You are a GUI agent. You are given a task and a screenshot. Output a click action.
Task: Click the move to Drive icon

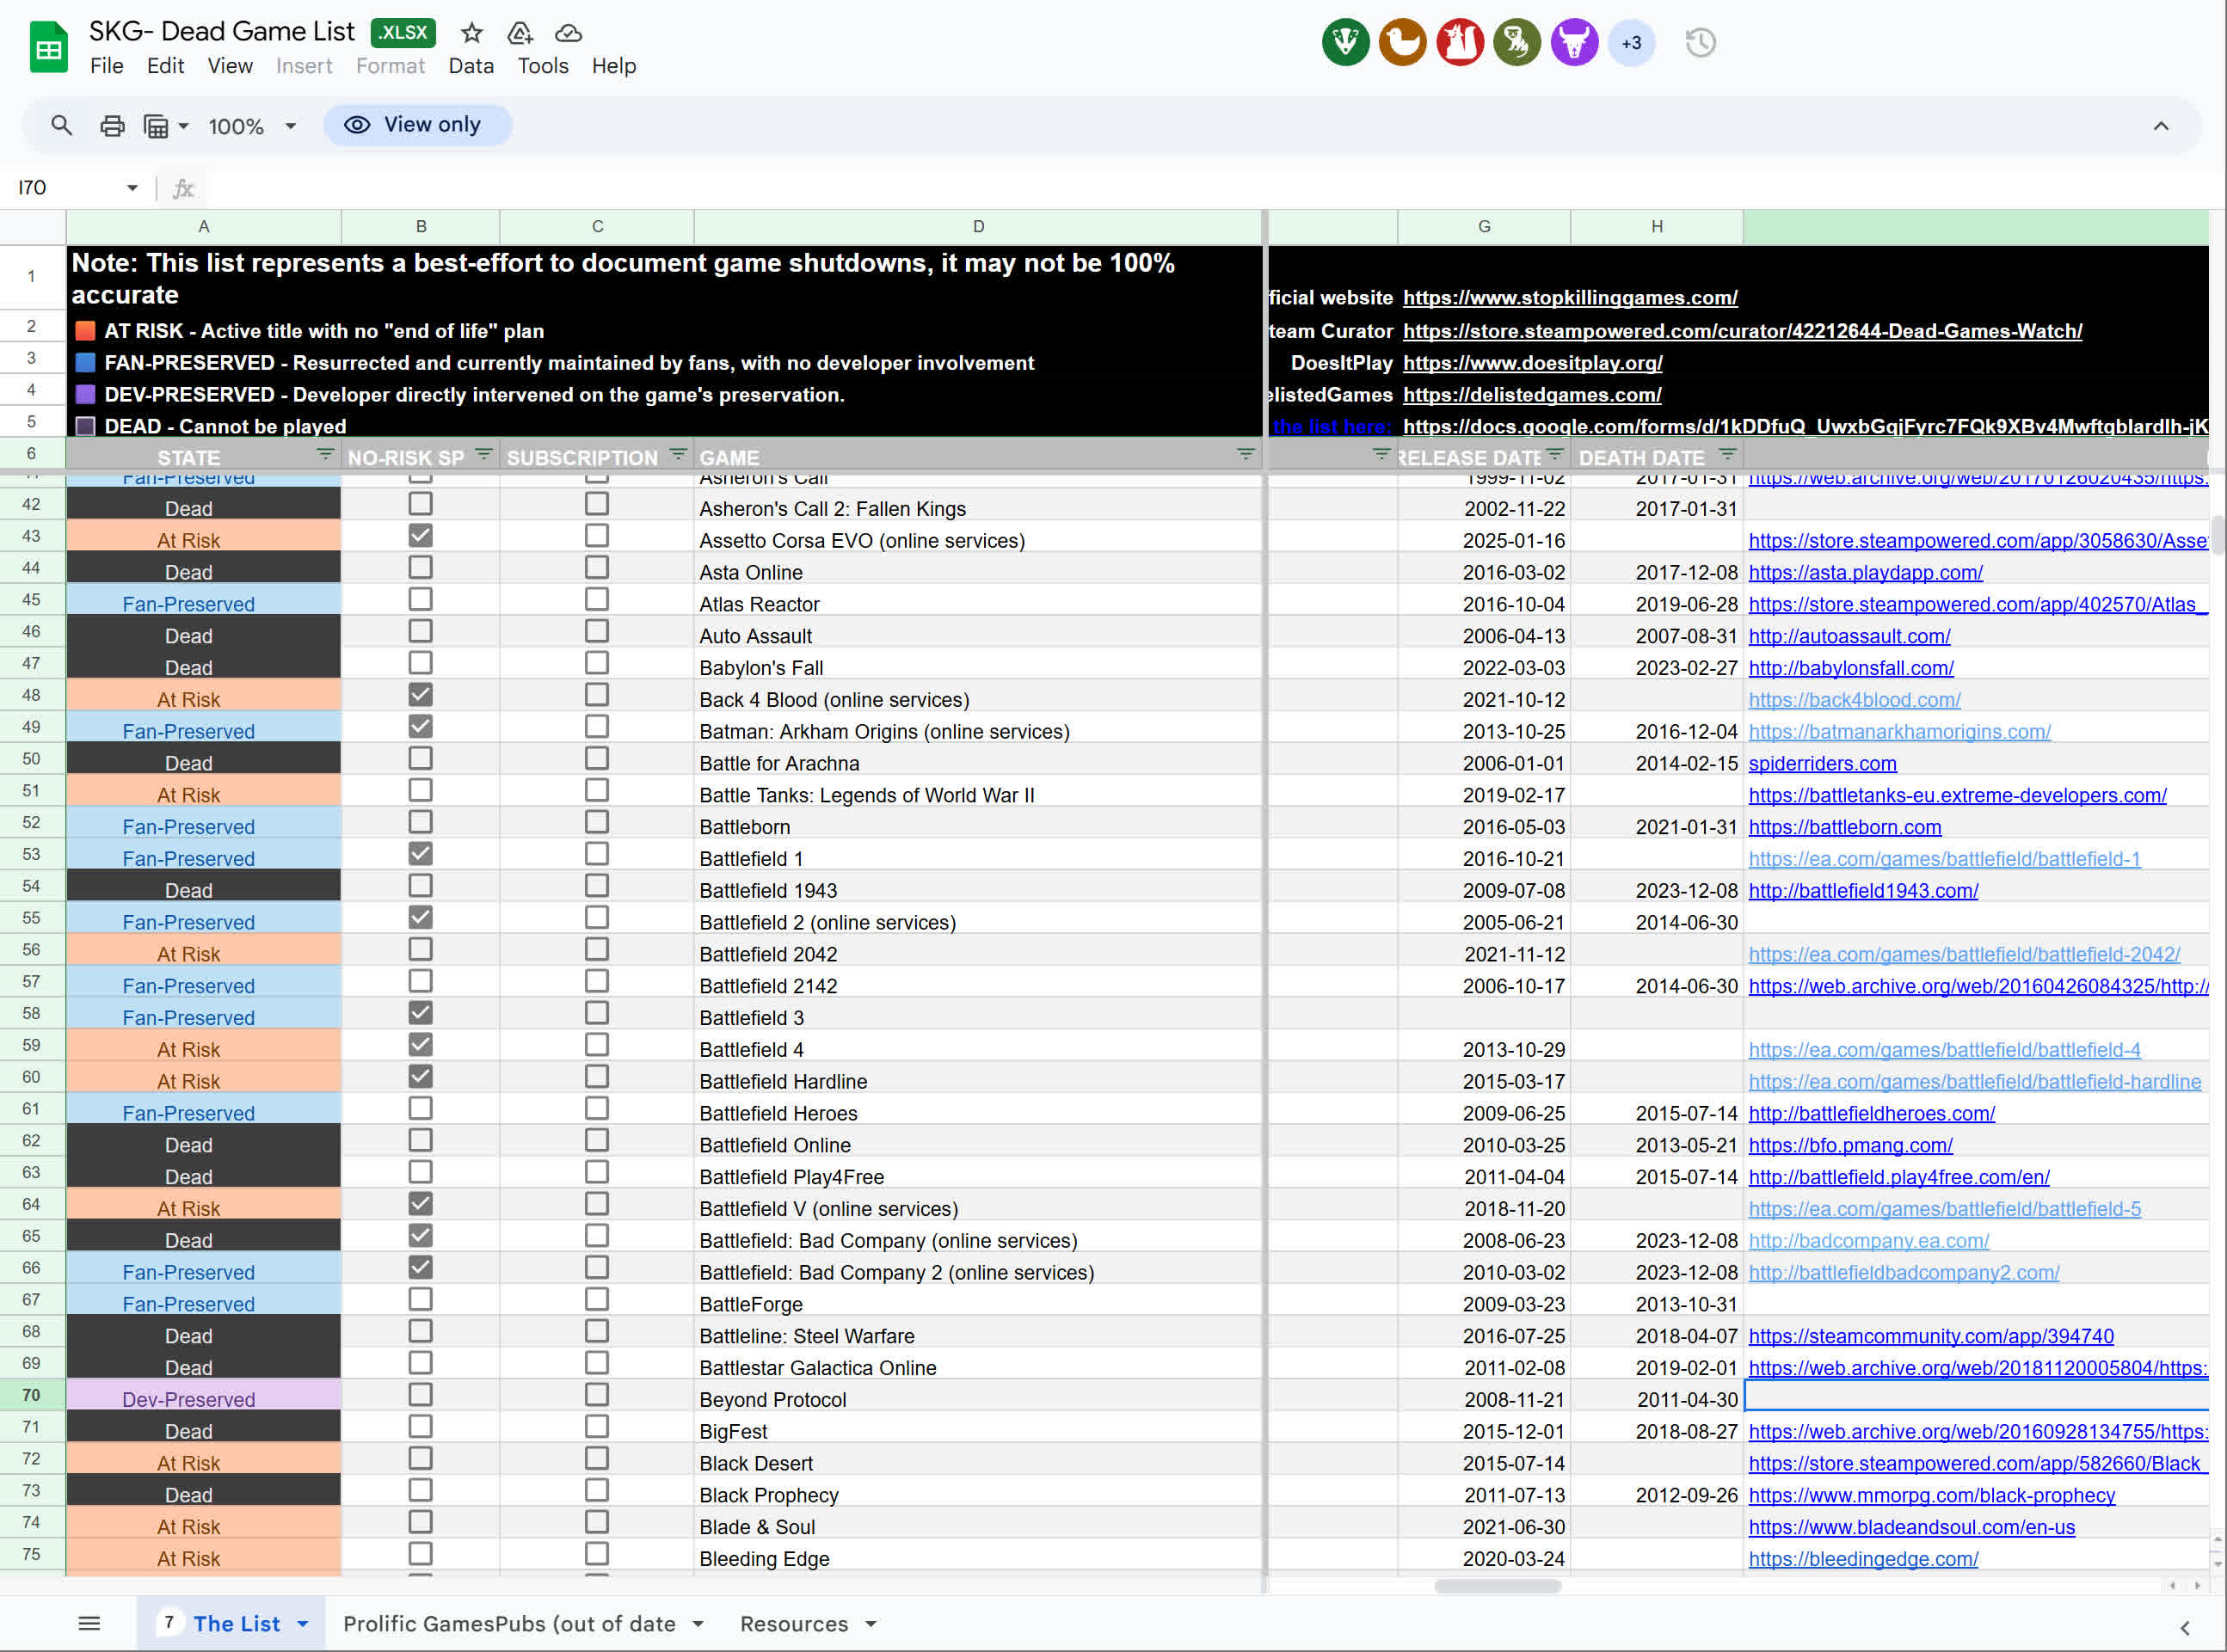(520, 33)
